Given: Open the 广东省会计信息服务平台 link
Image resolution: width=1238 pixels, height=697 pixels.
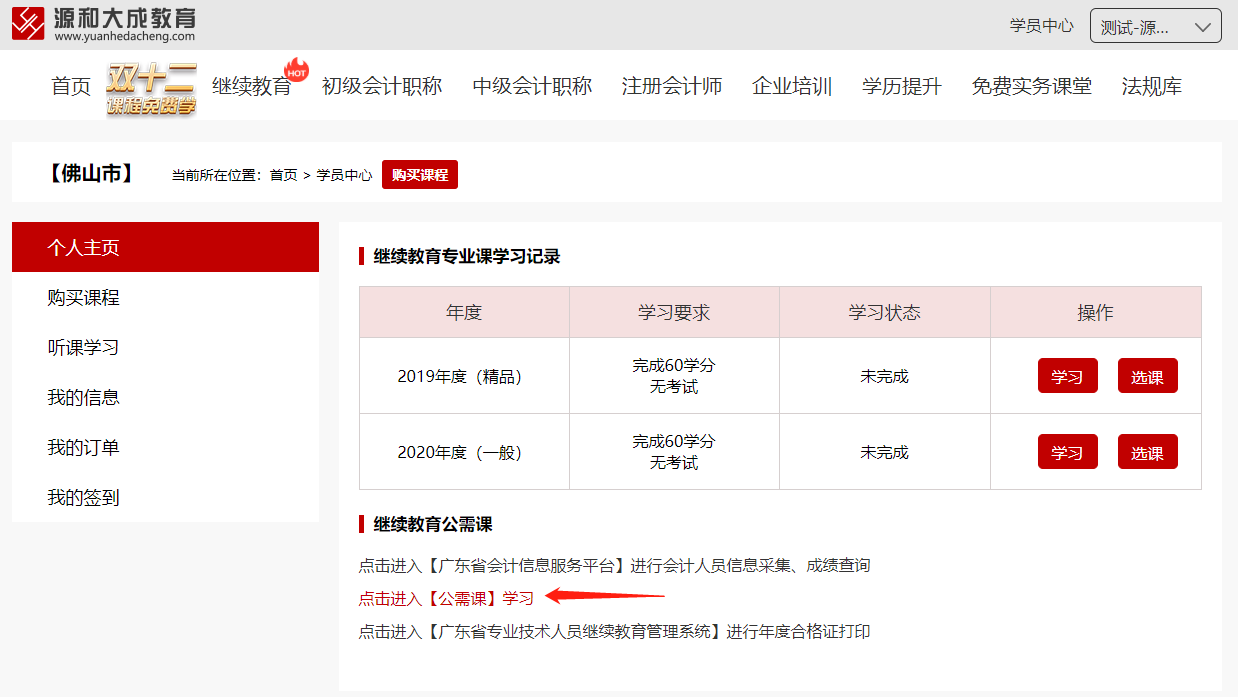Looking at the screenshot, I should [526, 565].
